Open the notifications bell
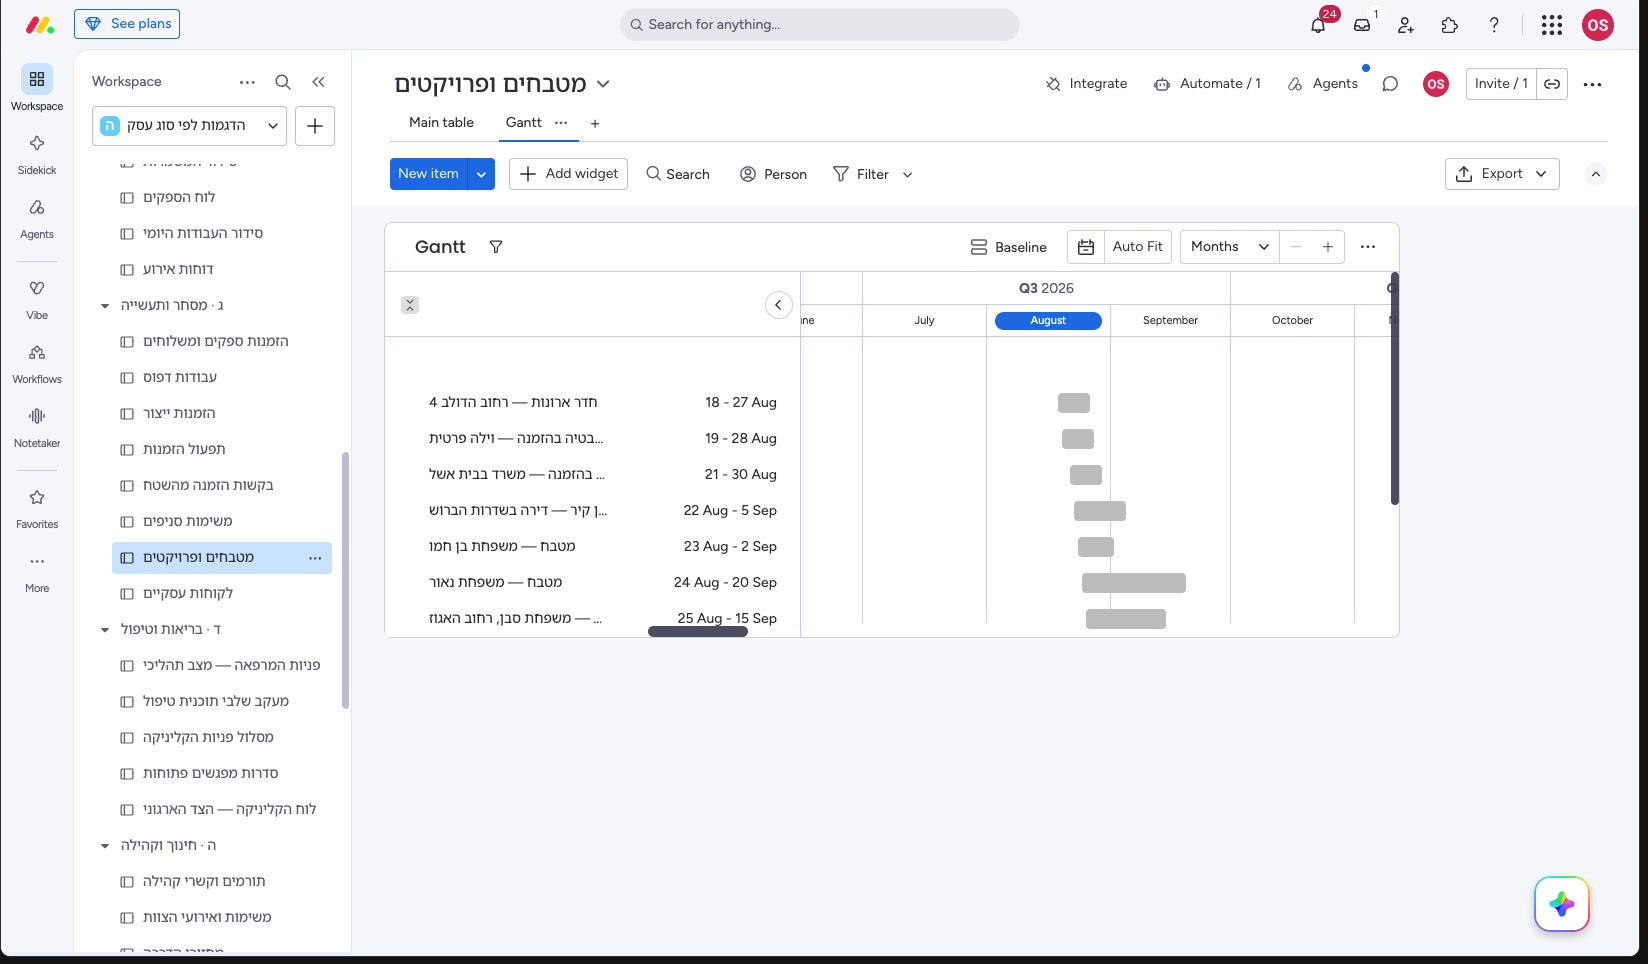The image size is (1648, 964). point(1318,25)
